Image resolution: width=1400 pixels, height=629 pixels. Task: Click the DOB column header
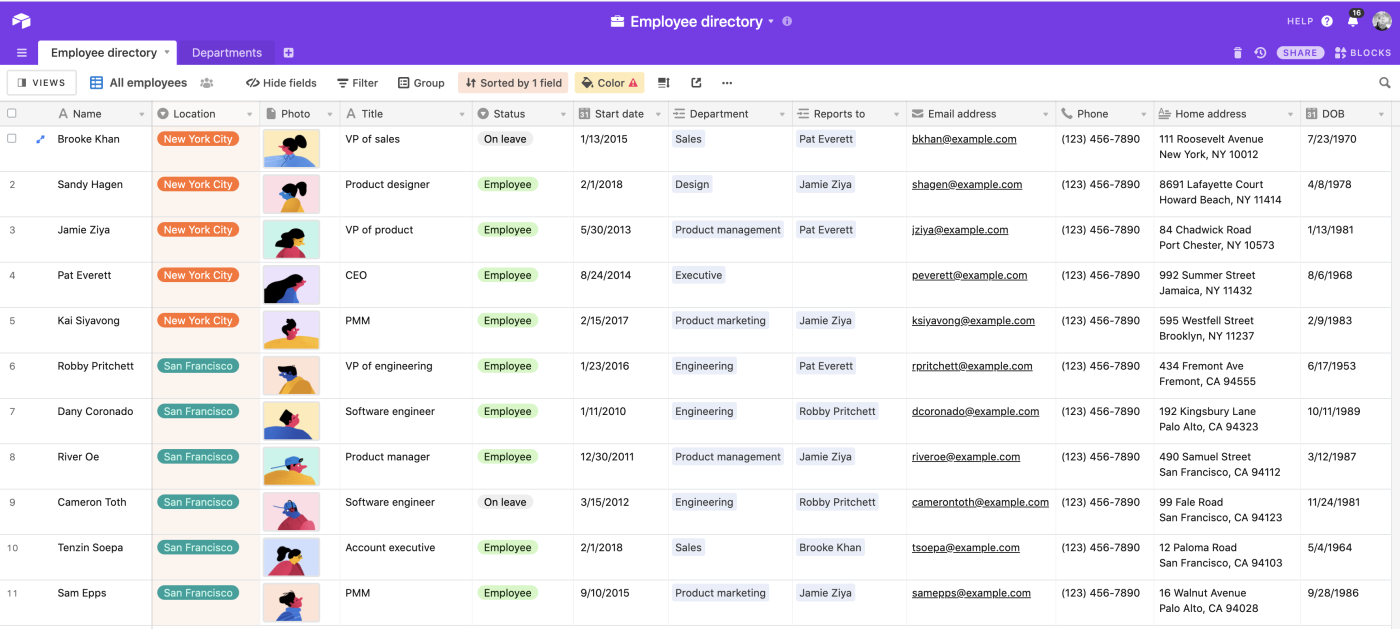(x=1346, y=114)
